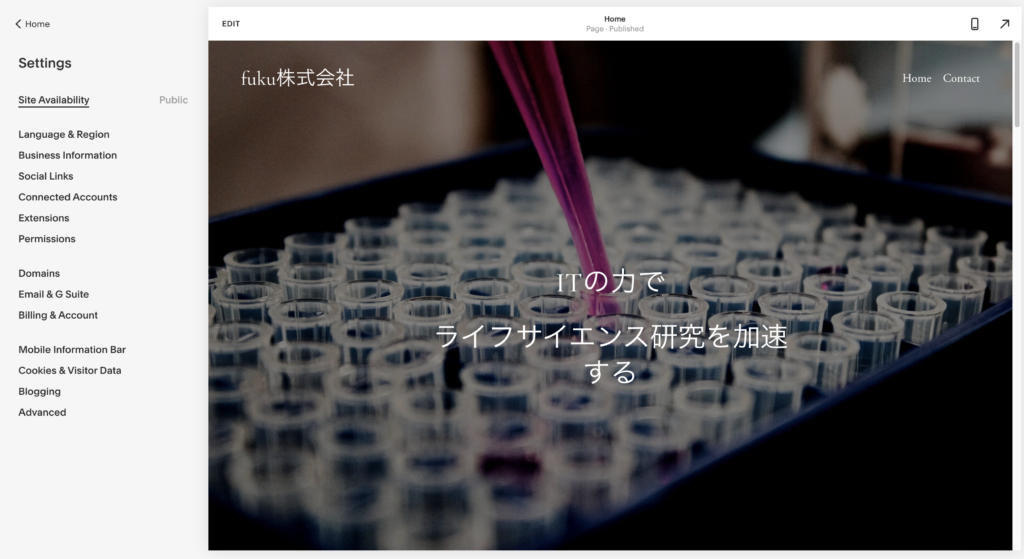Open Blogging settings
The image size is (1024, 559).
coord(39,392)
